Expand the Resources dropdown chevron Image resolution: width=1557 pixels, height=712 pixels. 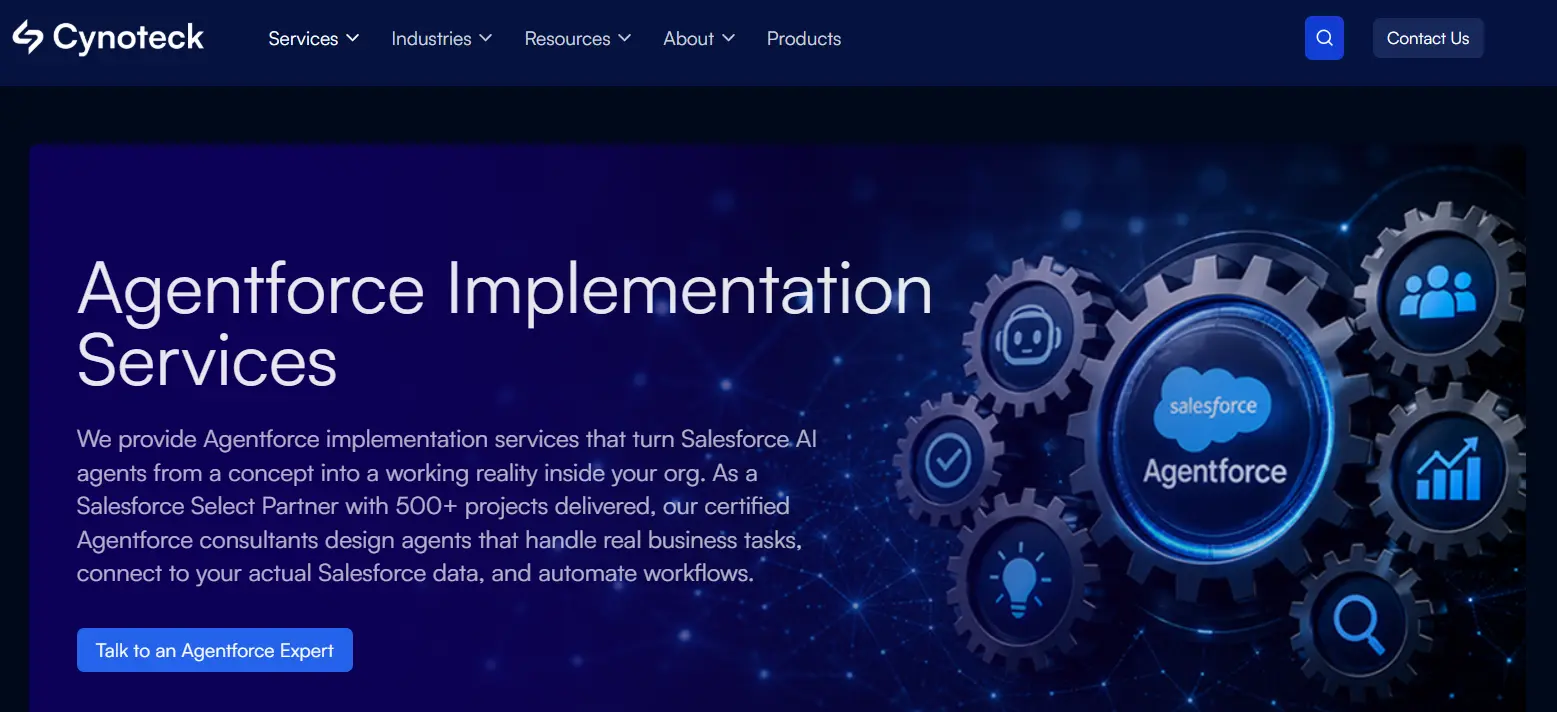click(x=624, y=38)
